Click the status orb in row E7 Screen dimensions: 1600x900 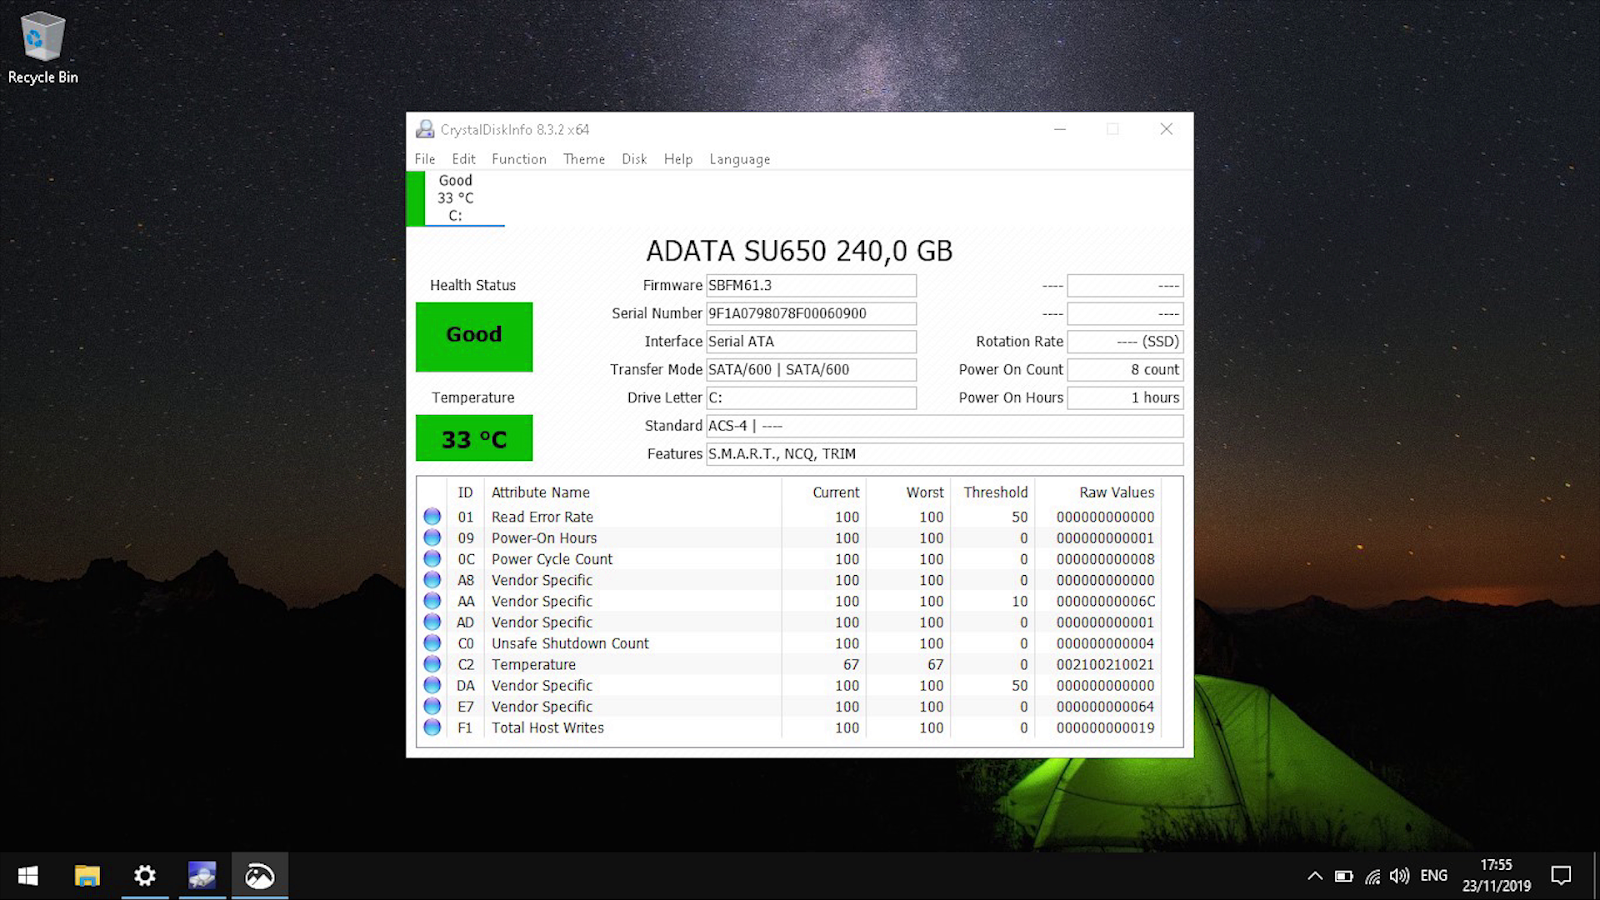coord(432,706)
